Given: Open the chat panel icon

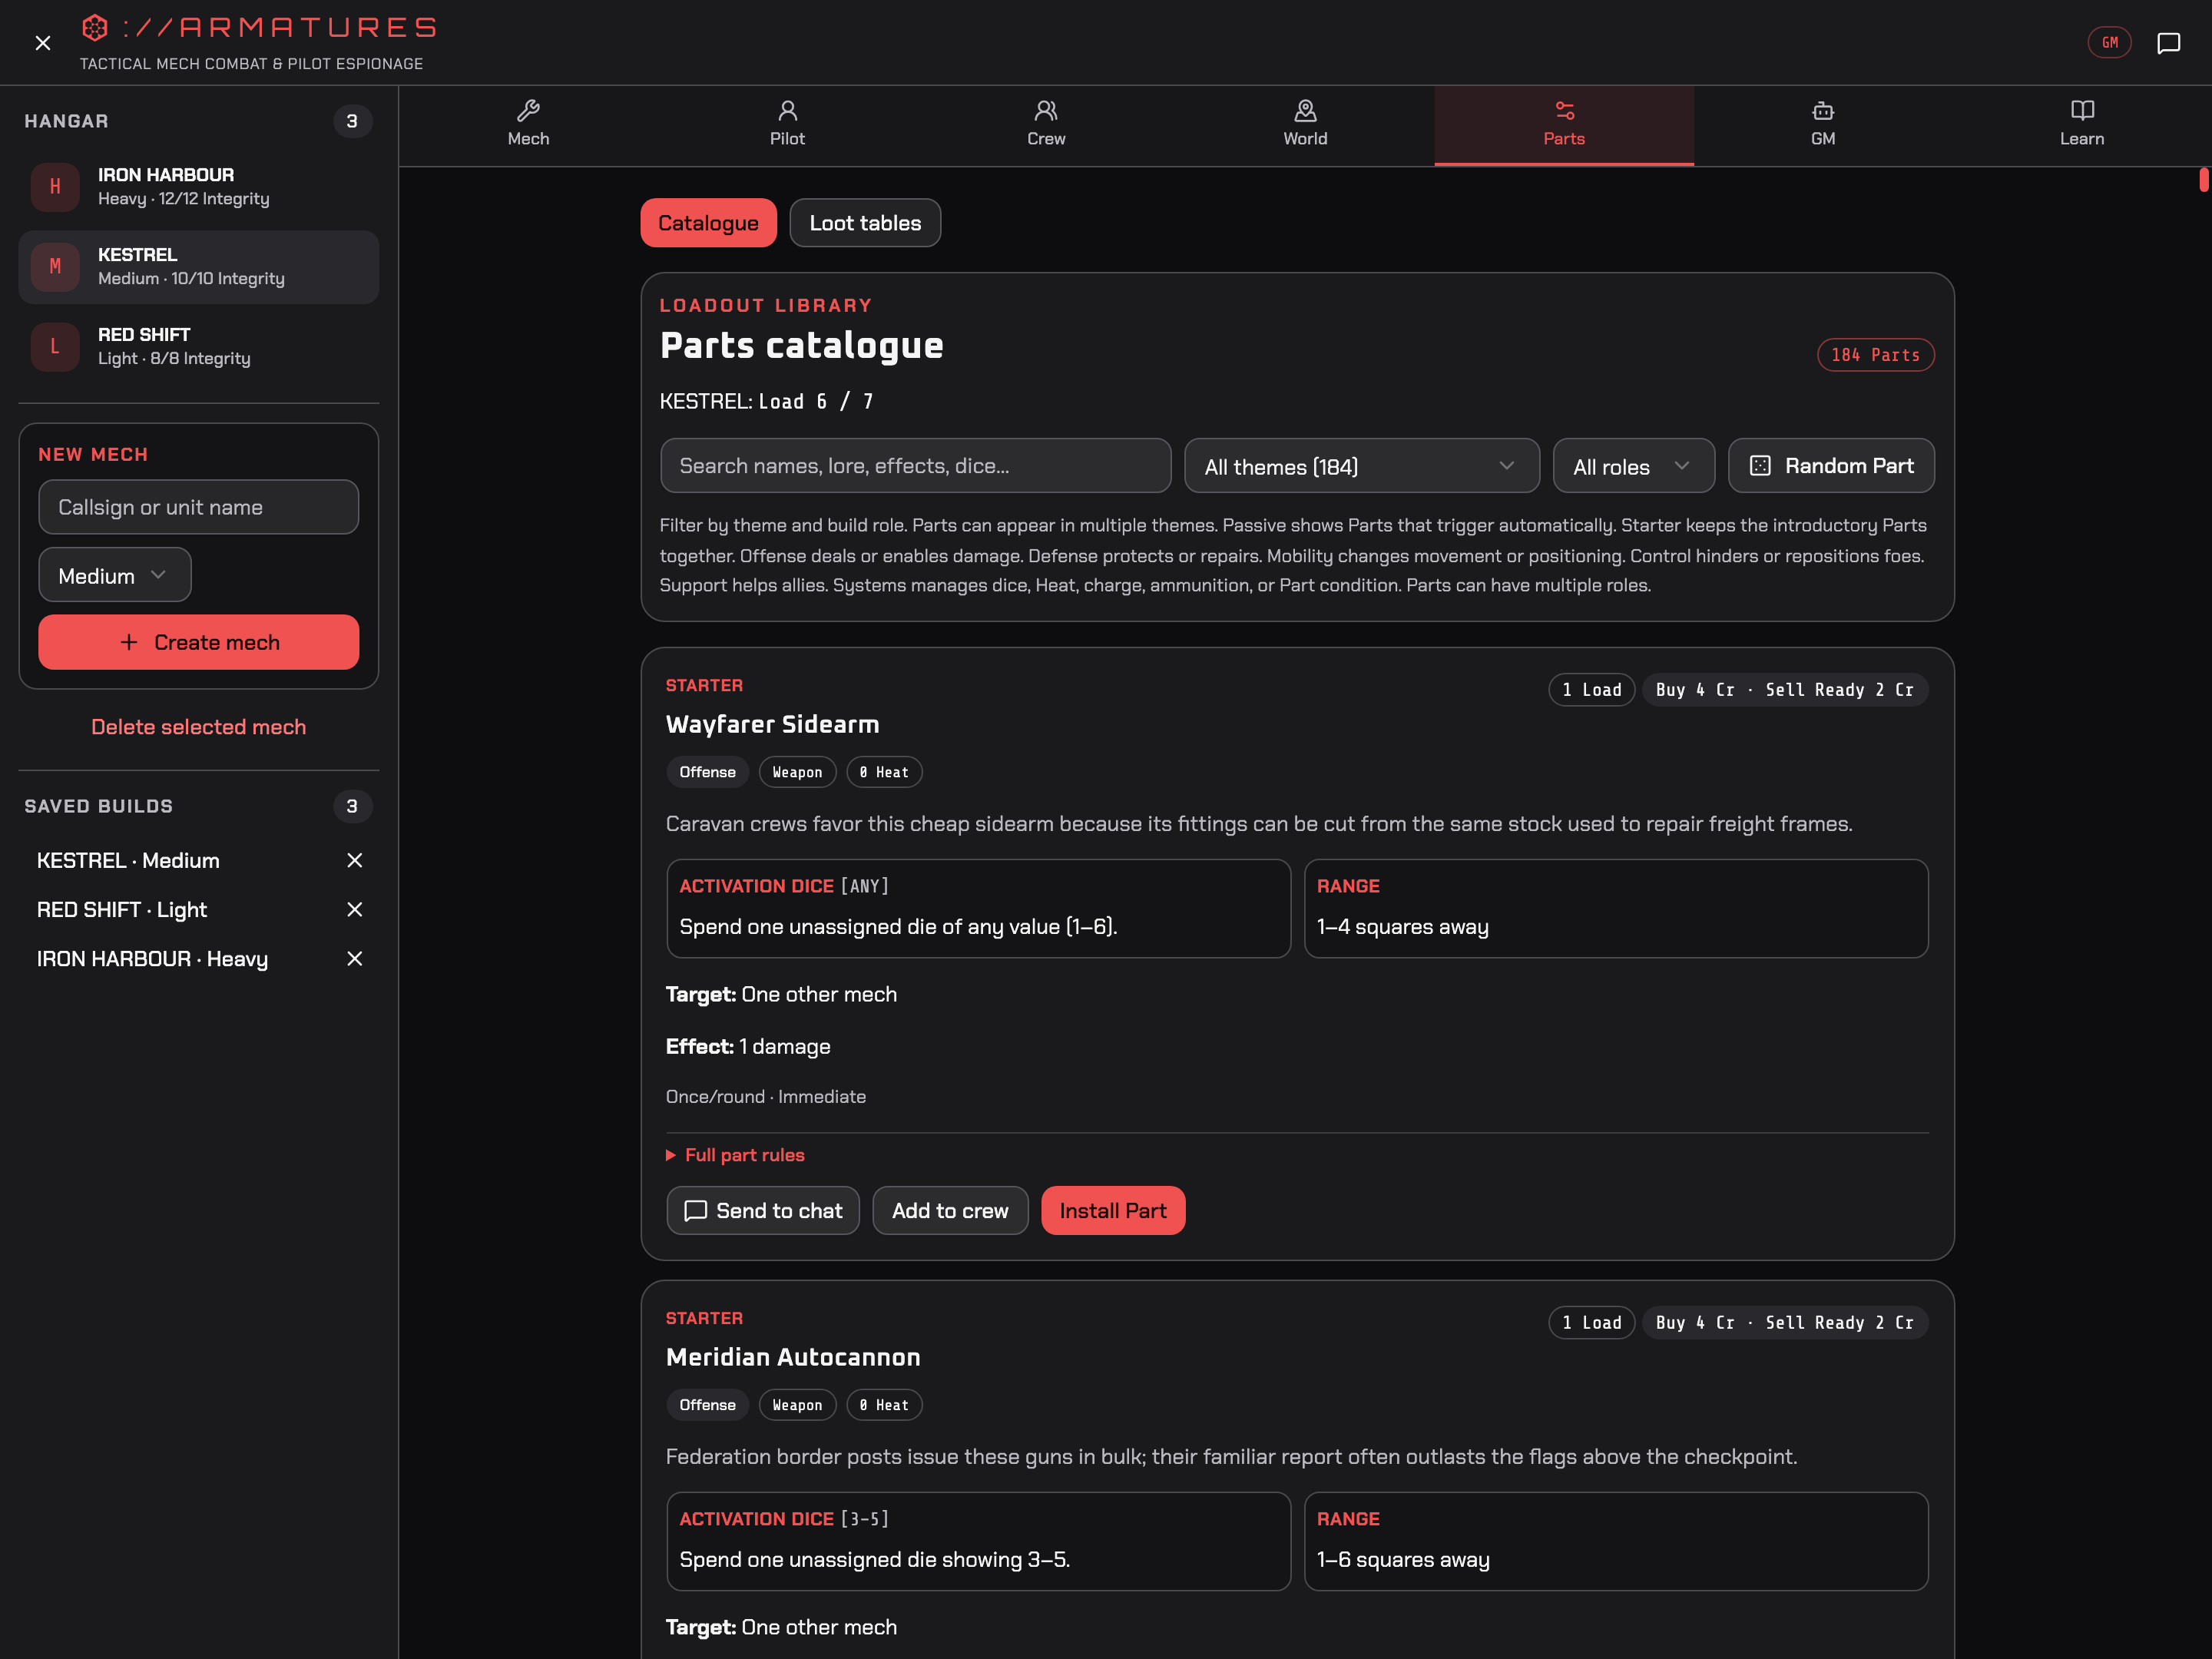Looking at the screenshot, I should coord(2167,43).
